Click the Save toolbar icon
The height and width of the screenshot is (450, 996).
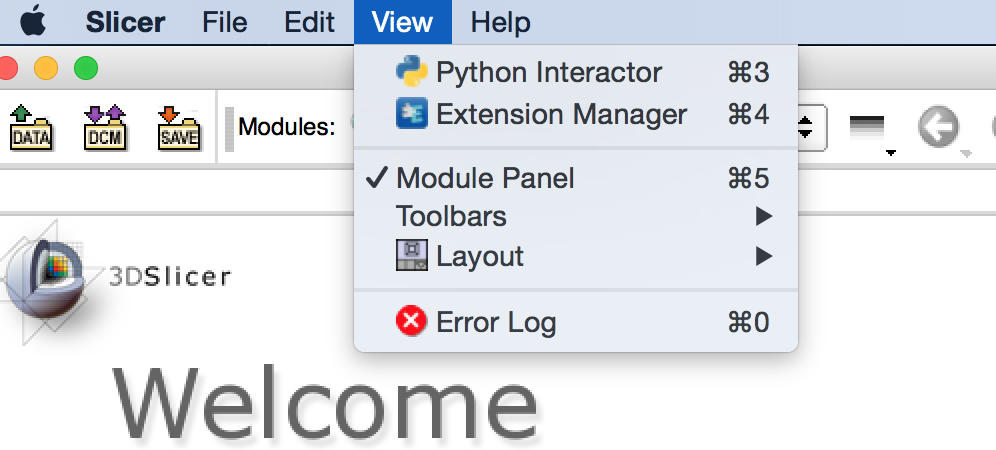pyautogui.click(x=179, y=127)
